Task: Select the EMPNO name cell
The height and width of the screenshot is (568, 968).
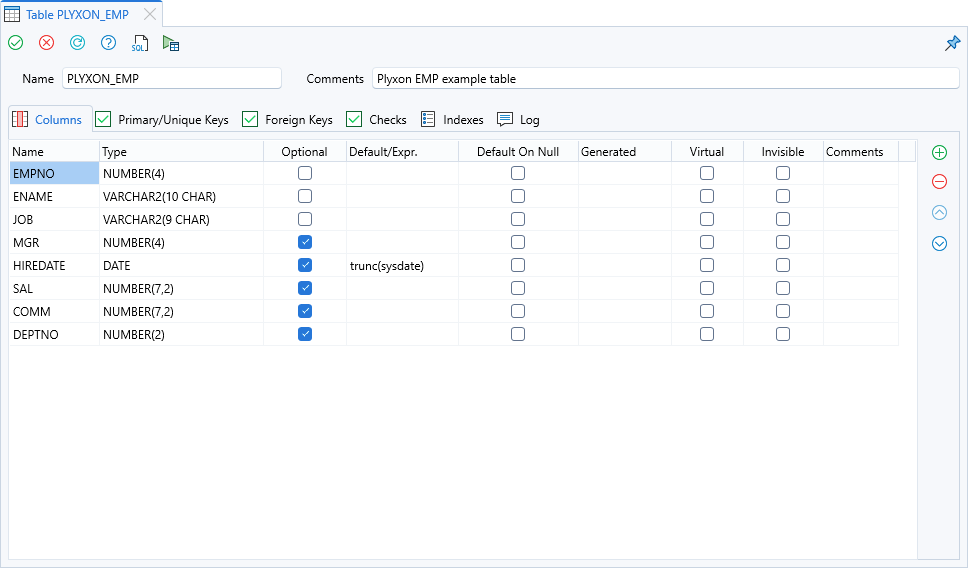Action: pos(54,173)
